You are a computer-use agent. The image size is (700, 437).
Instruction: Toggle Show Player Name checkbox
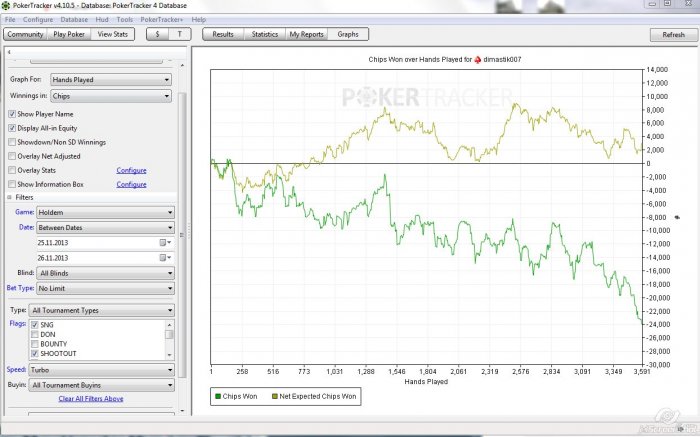pyautogui.click(x=12, y=114)
